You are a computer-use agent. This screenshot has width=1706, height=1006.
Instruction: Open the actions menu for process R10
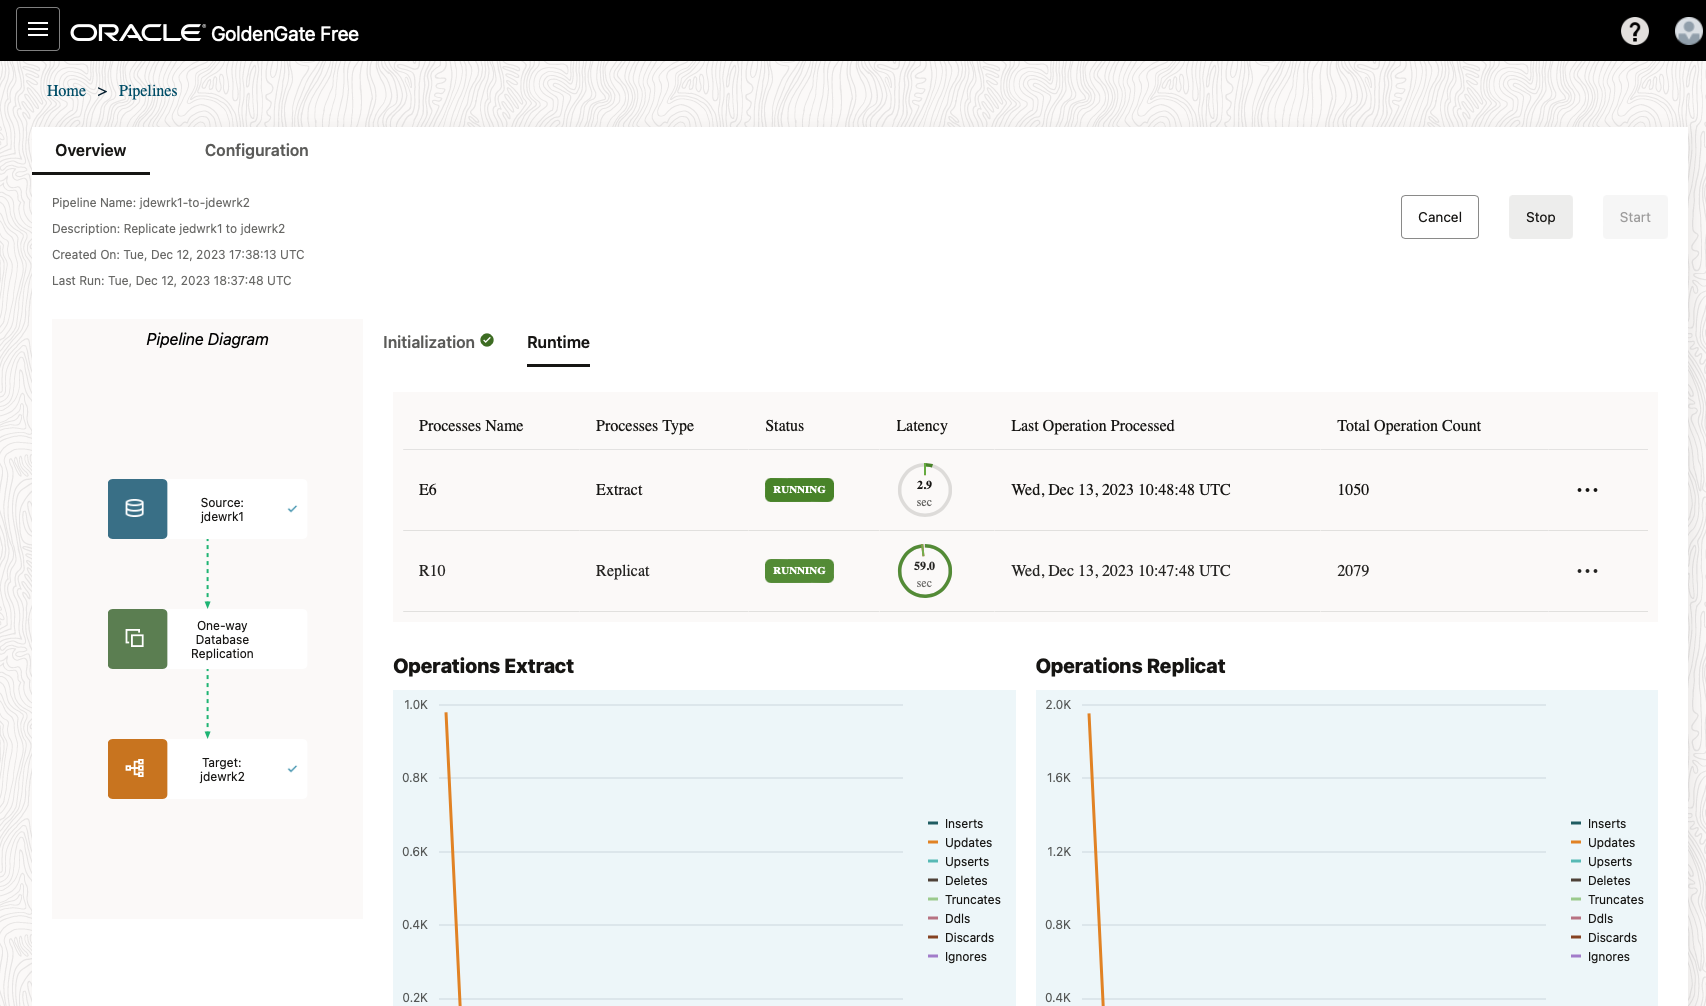[x=1587, y=571]
